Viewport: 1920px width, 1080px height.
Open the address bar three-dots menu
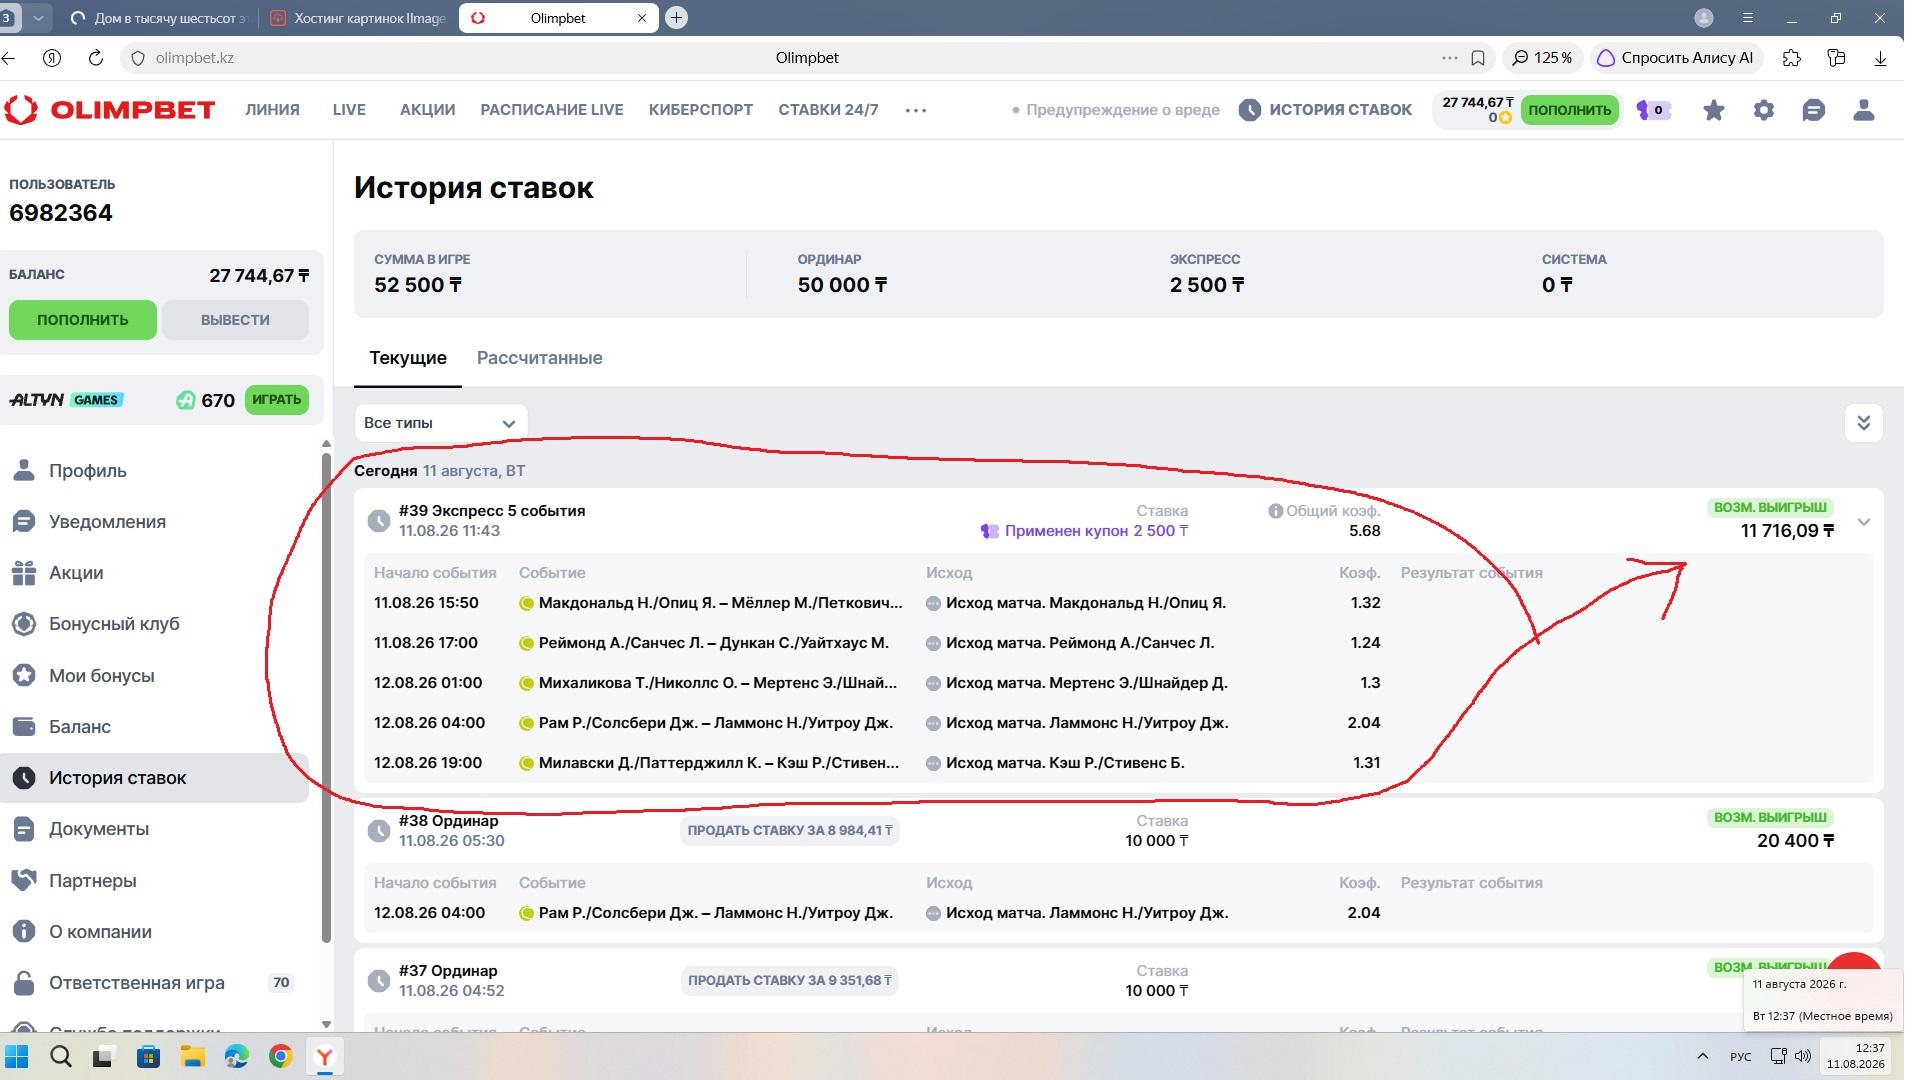(x=1450, y=58)
